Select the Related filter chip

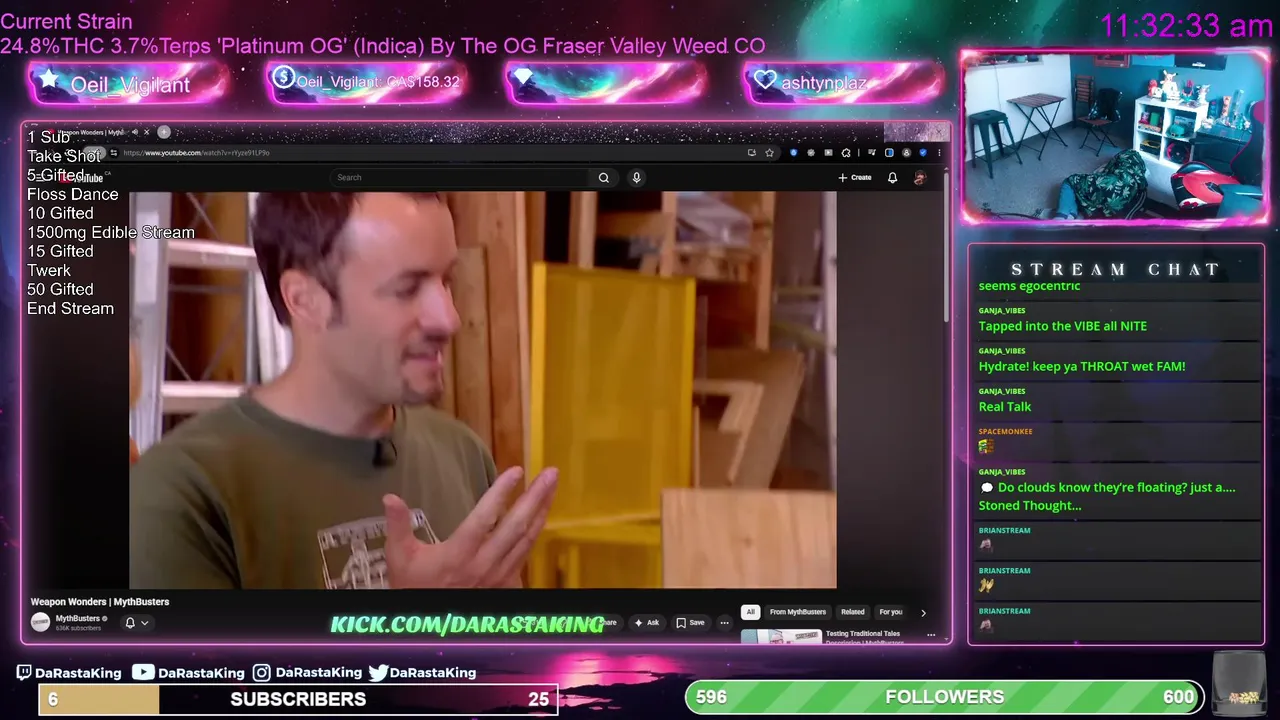[x=853, y=612]
